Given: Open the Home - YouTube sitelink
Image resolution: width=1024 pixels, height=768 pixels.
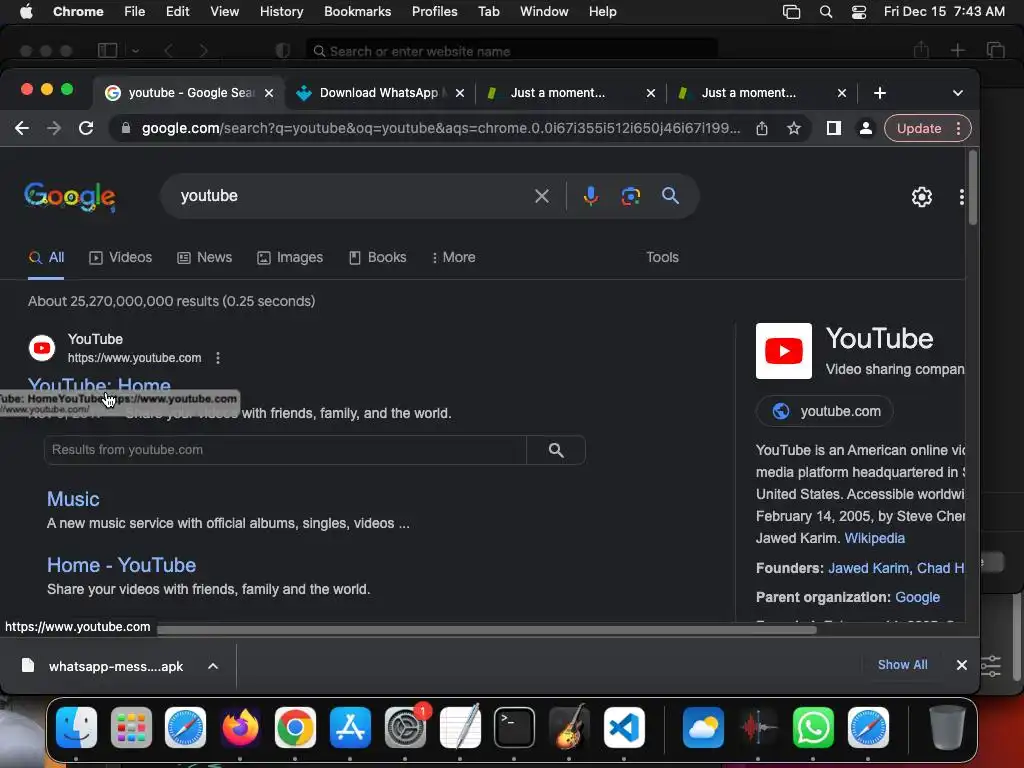Looking at the screenshot, I should [121, 565].
